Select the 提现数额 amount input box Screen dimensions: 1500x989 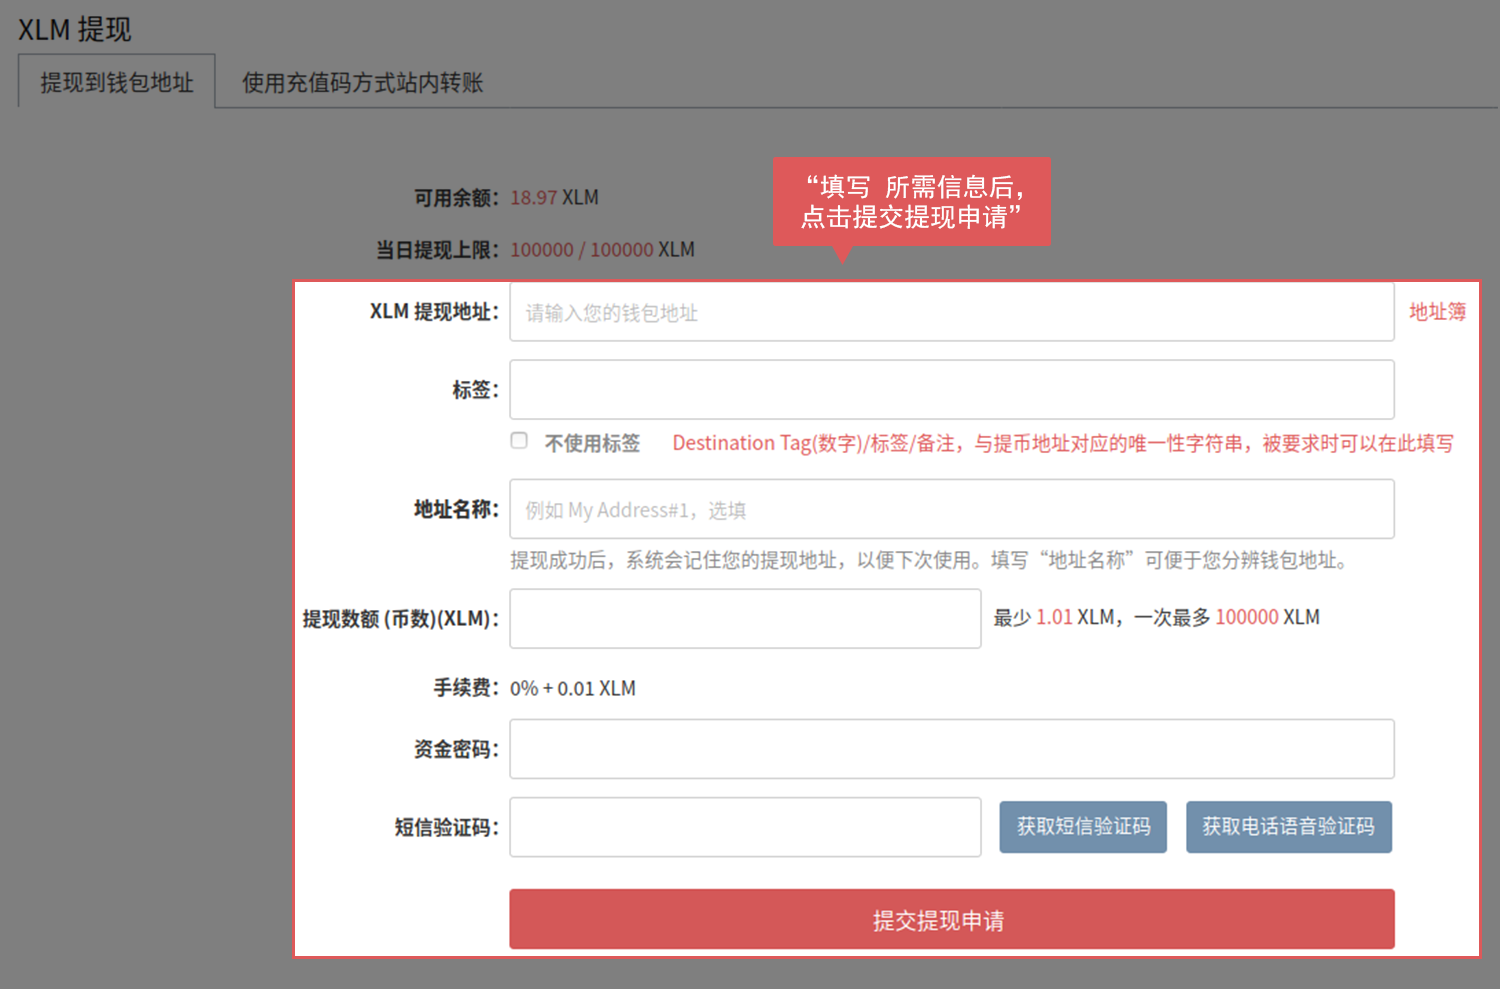pyautogui.click(x=745, y=618)
